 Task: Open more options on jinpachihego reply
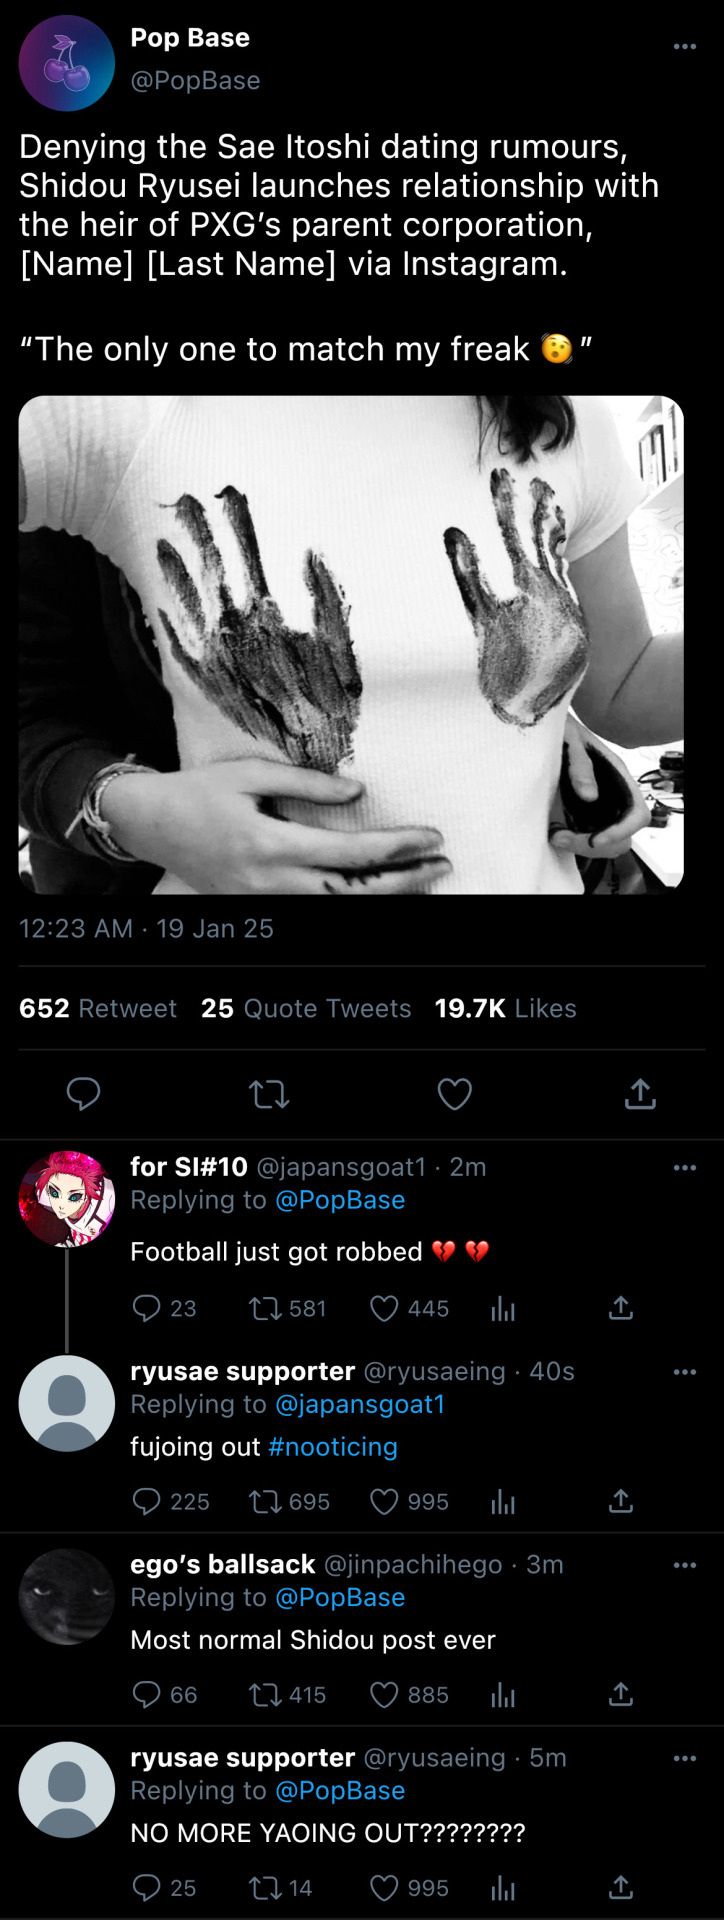coord(684,1565)
